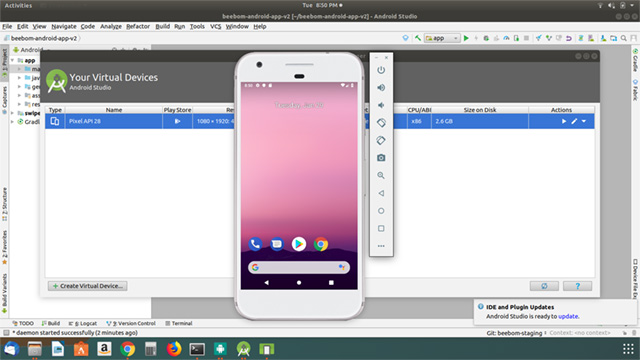Open Firefox from the dock

(174, 349)
